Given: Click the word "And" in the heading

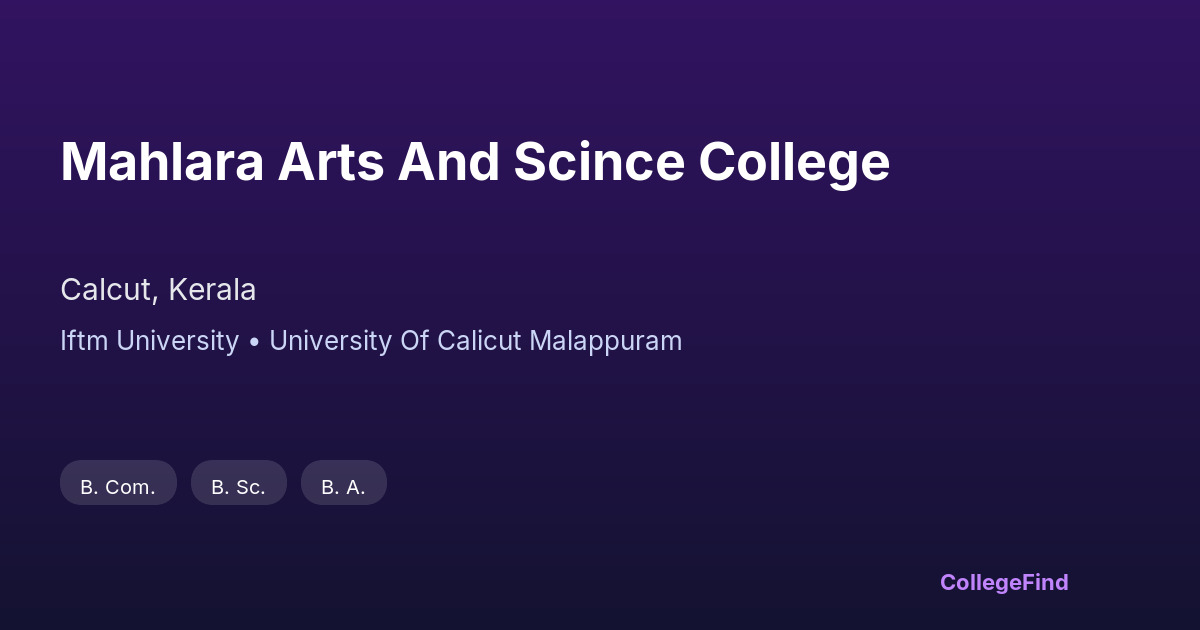Looking at the screenshot, I should tap(449, 162).
